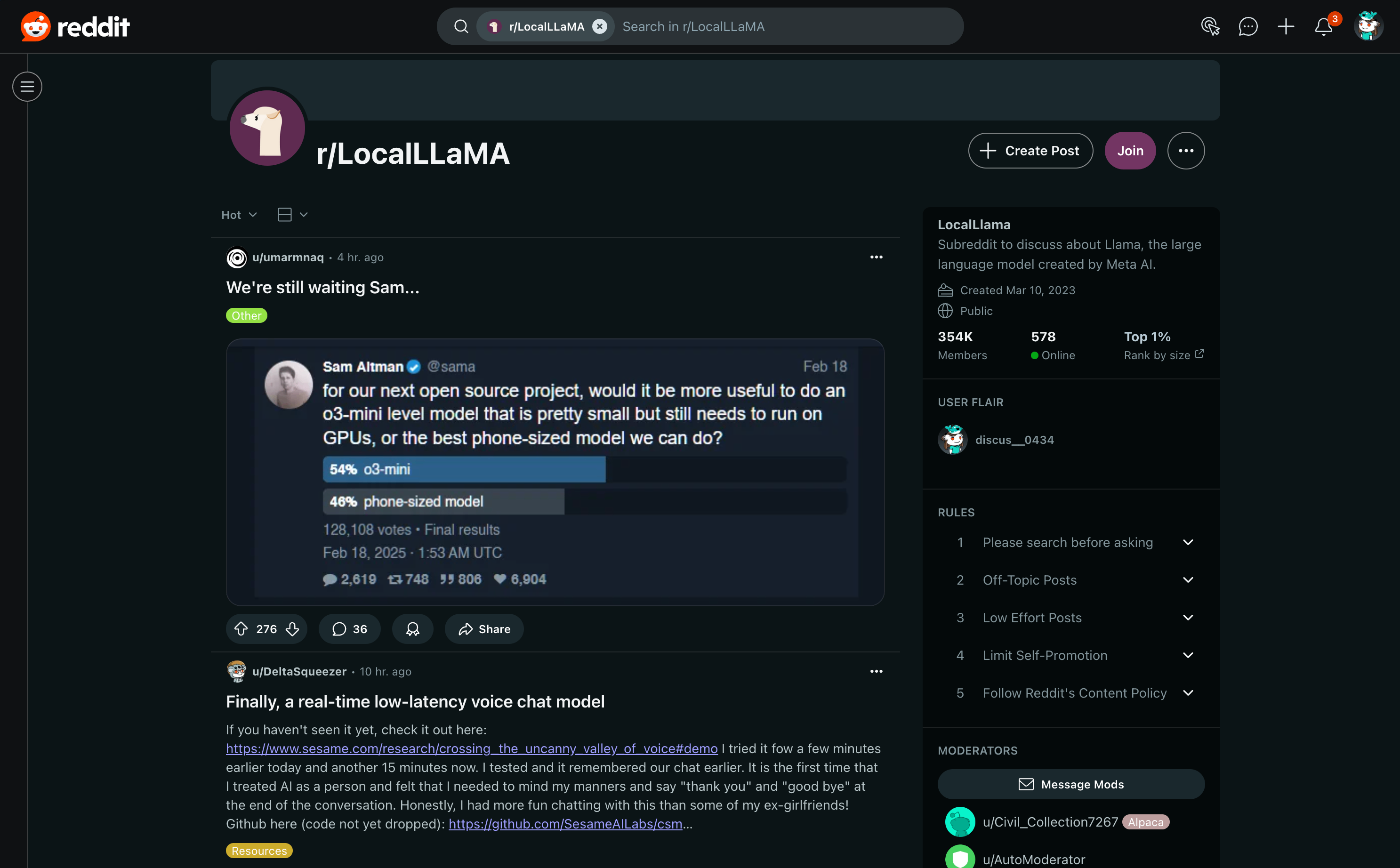The width and height of the screenshot is (1400, 868).
Task: Open the Hot sort dropdown
Action: [239, 215]
